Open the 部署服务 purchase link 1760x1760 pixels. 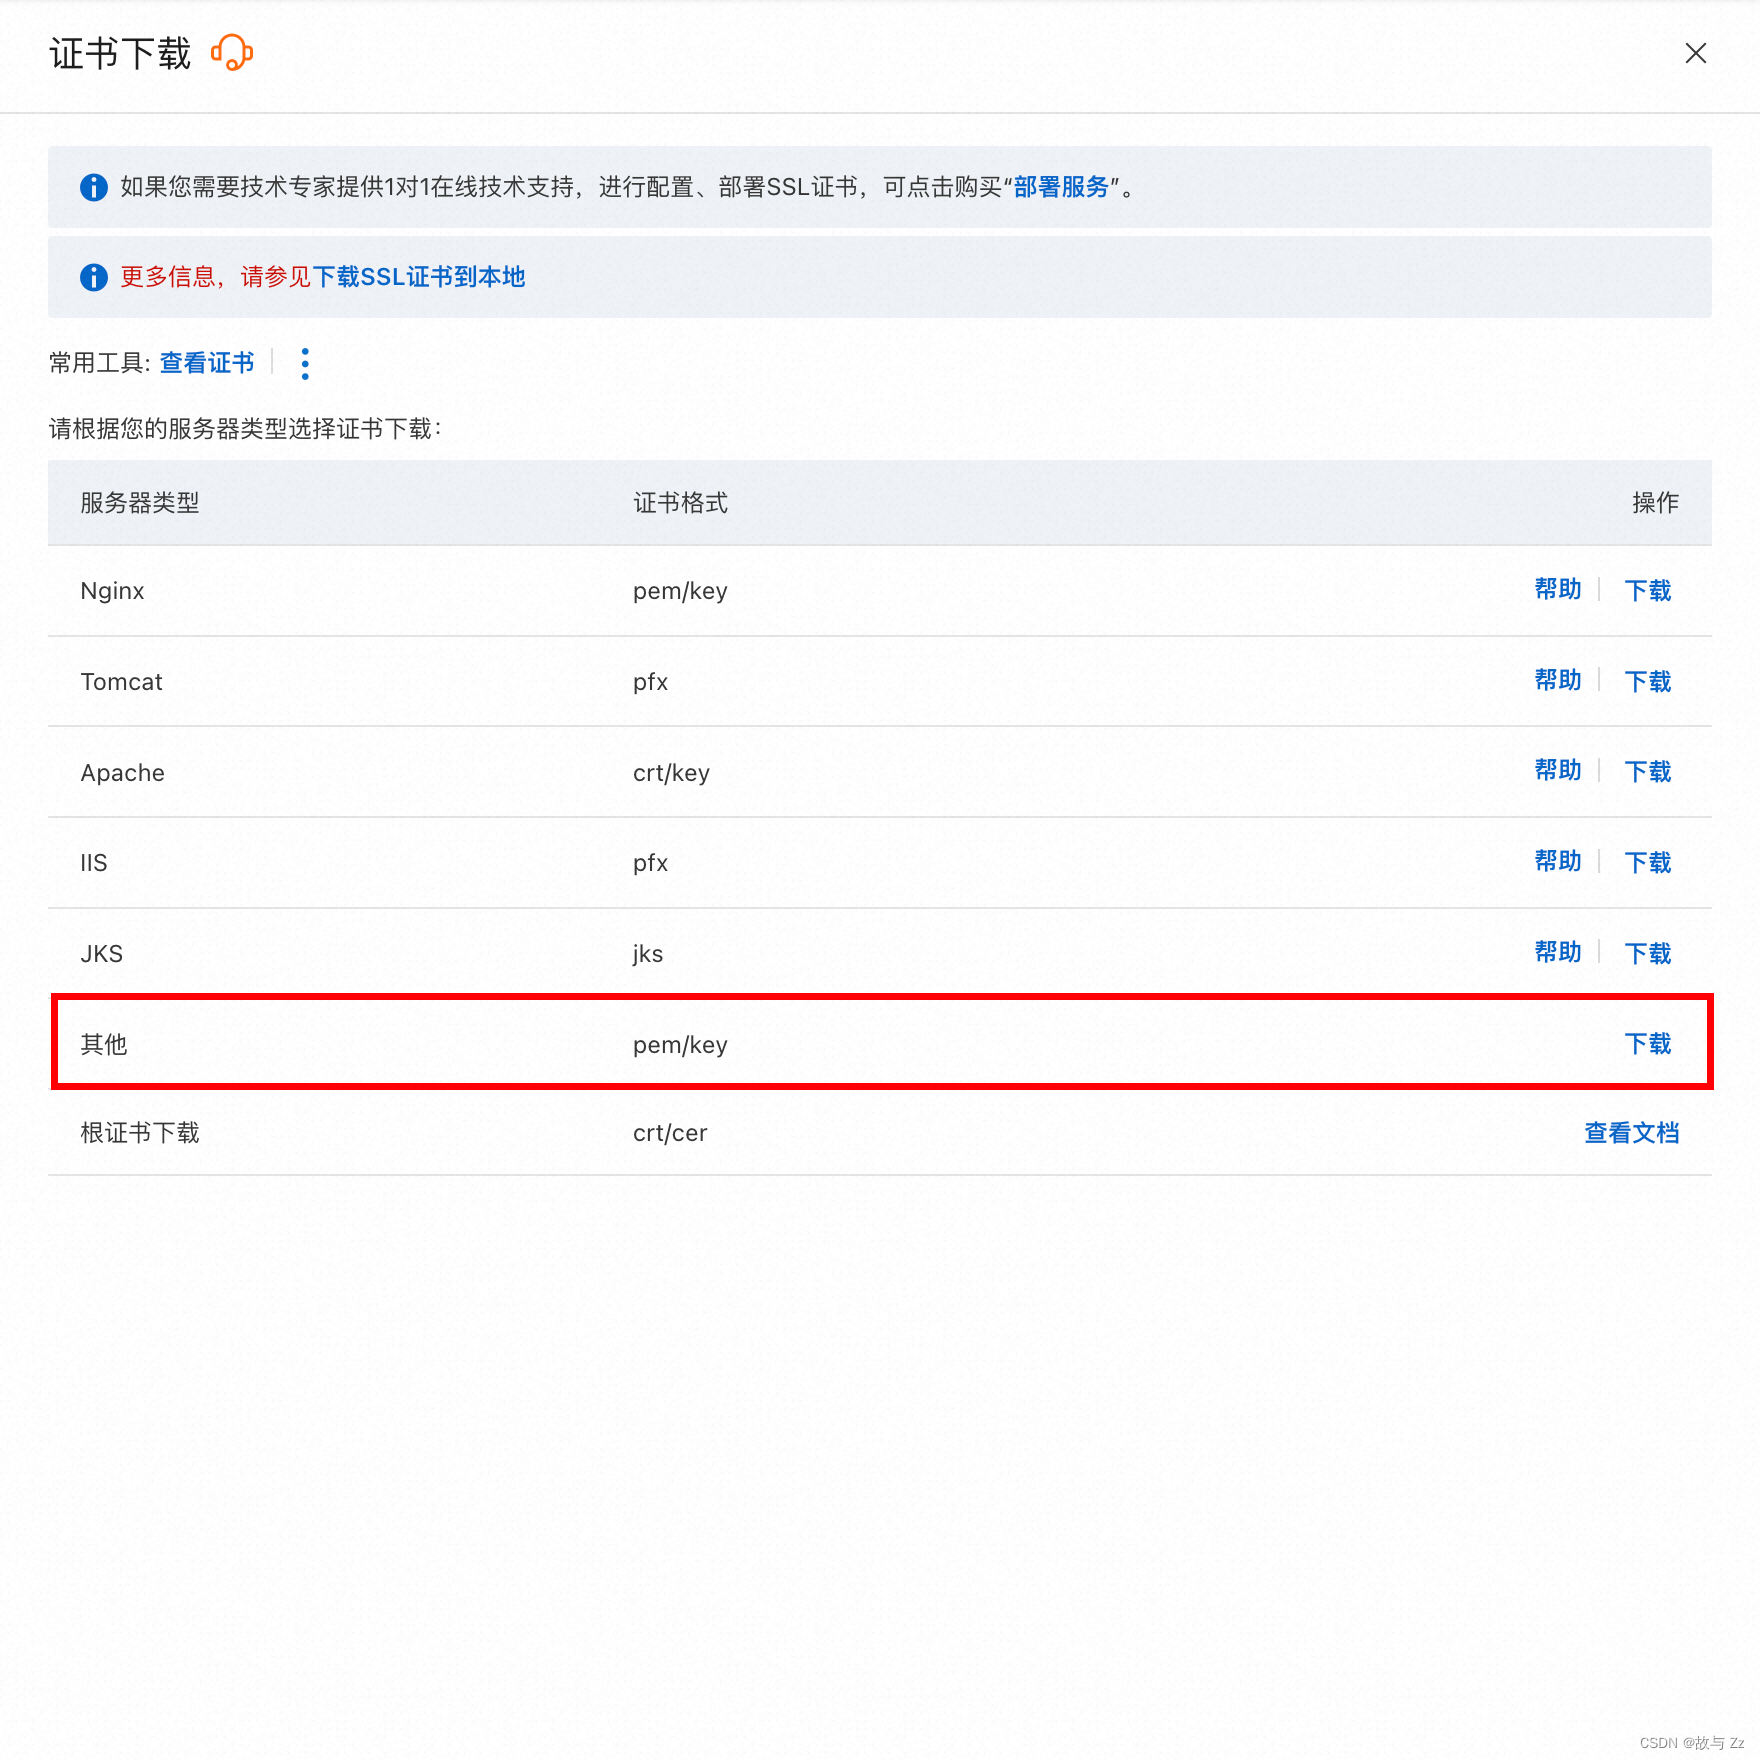tap(1060, 187)
